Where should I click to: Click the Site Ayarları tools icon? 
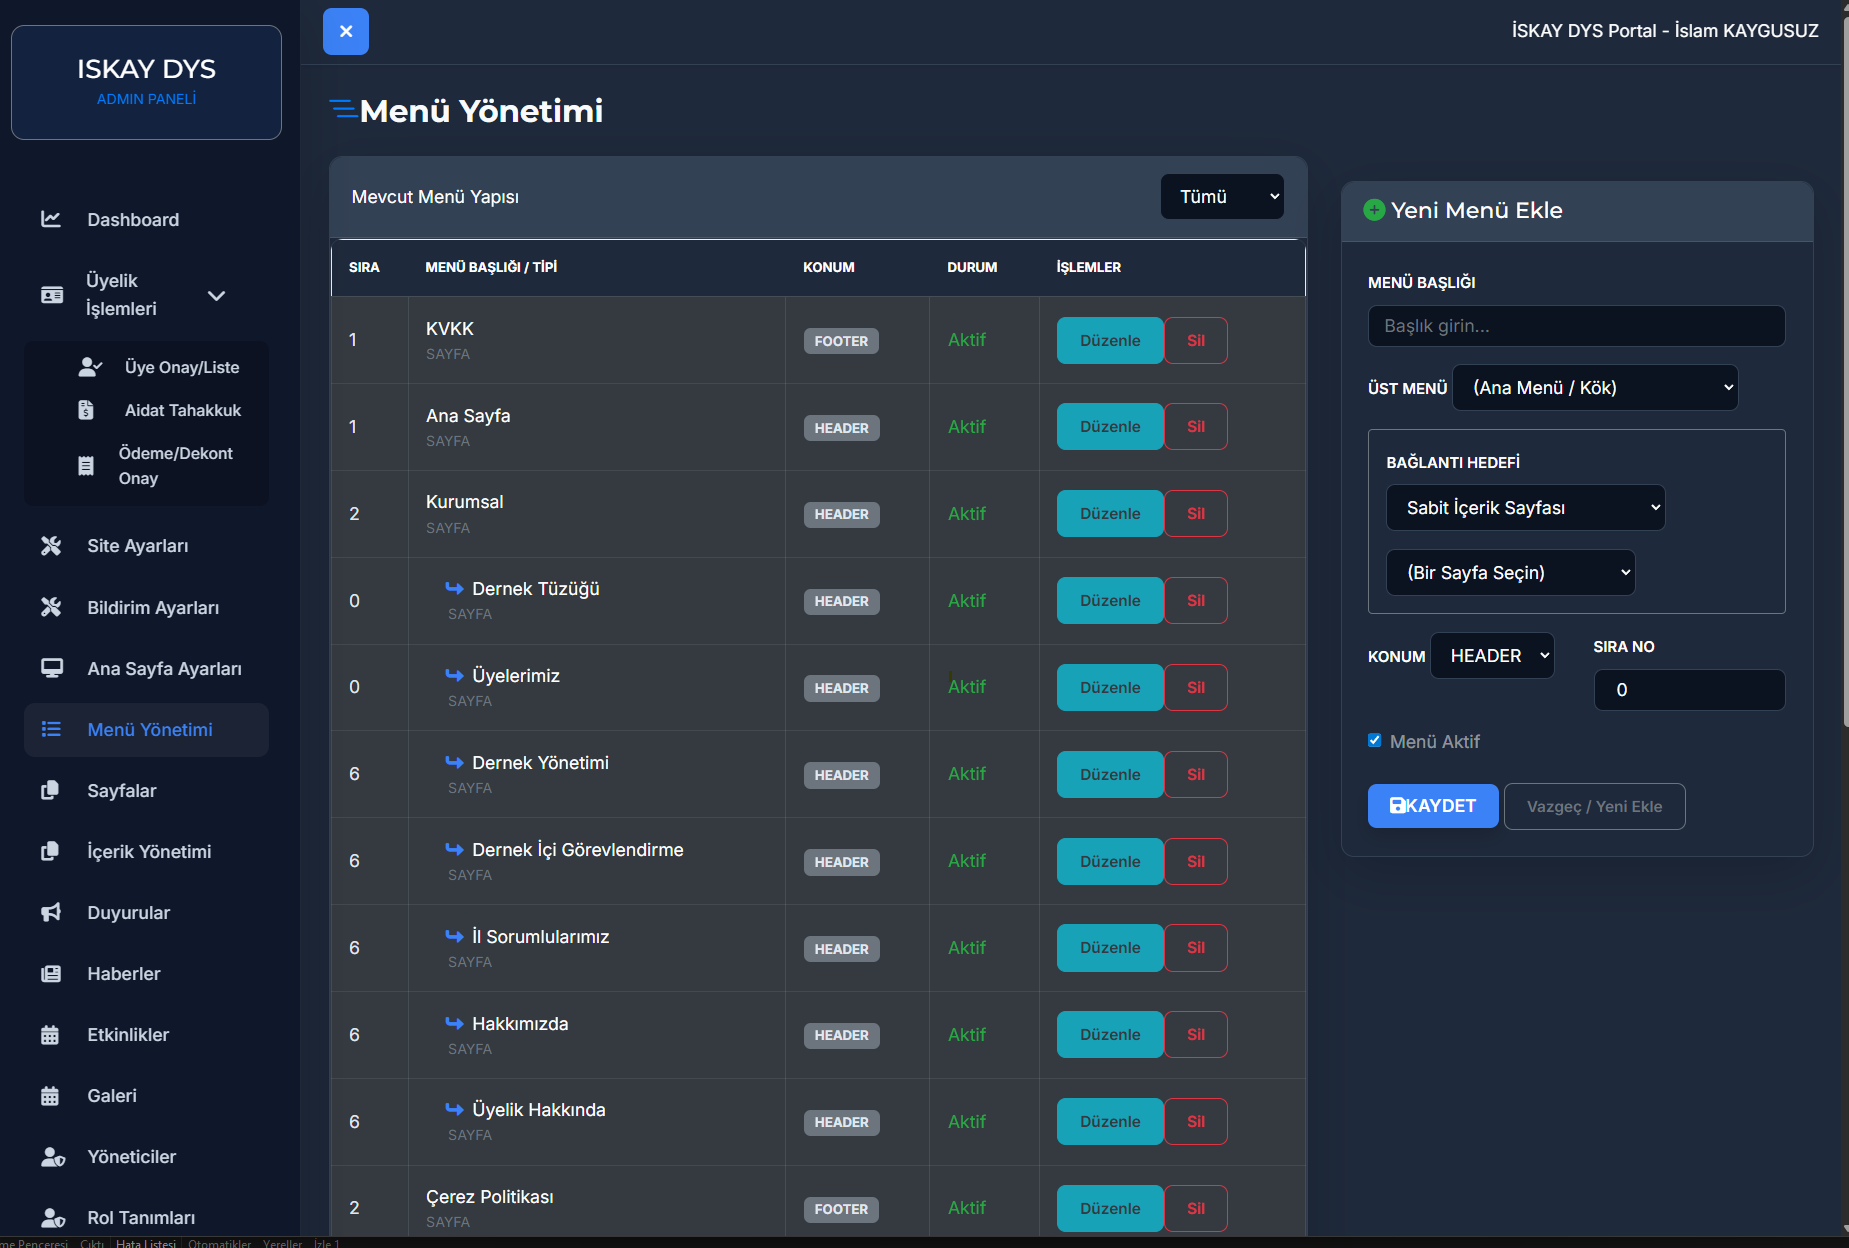pyautogui.click(x=51, y=546)
